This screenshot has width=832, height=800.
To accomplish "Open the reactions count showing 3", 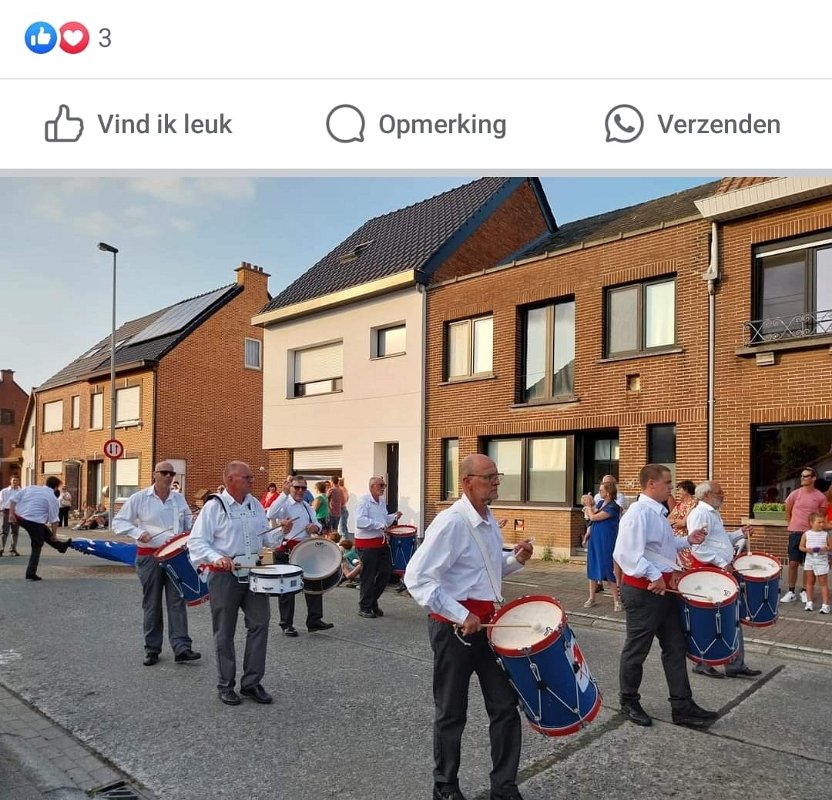I will tap(105, 38).
